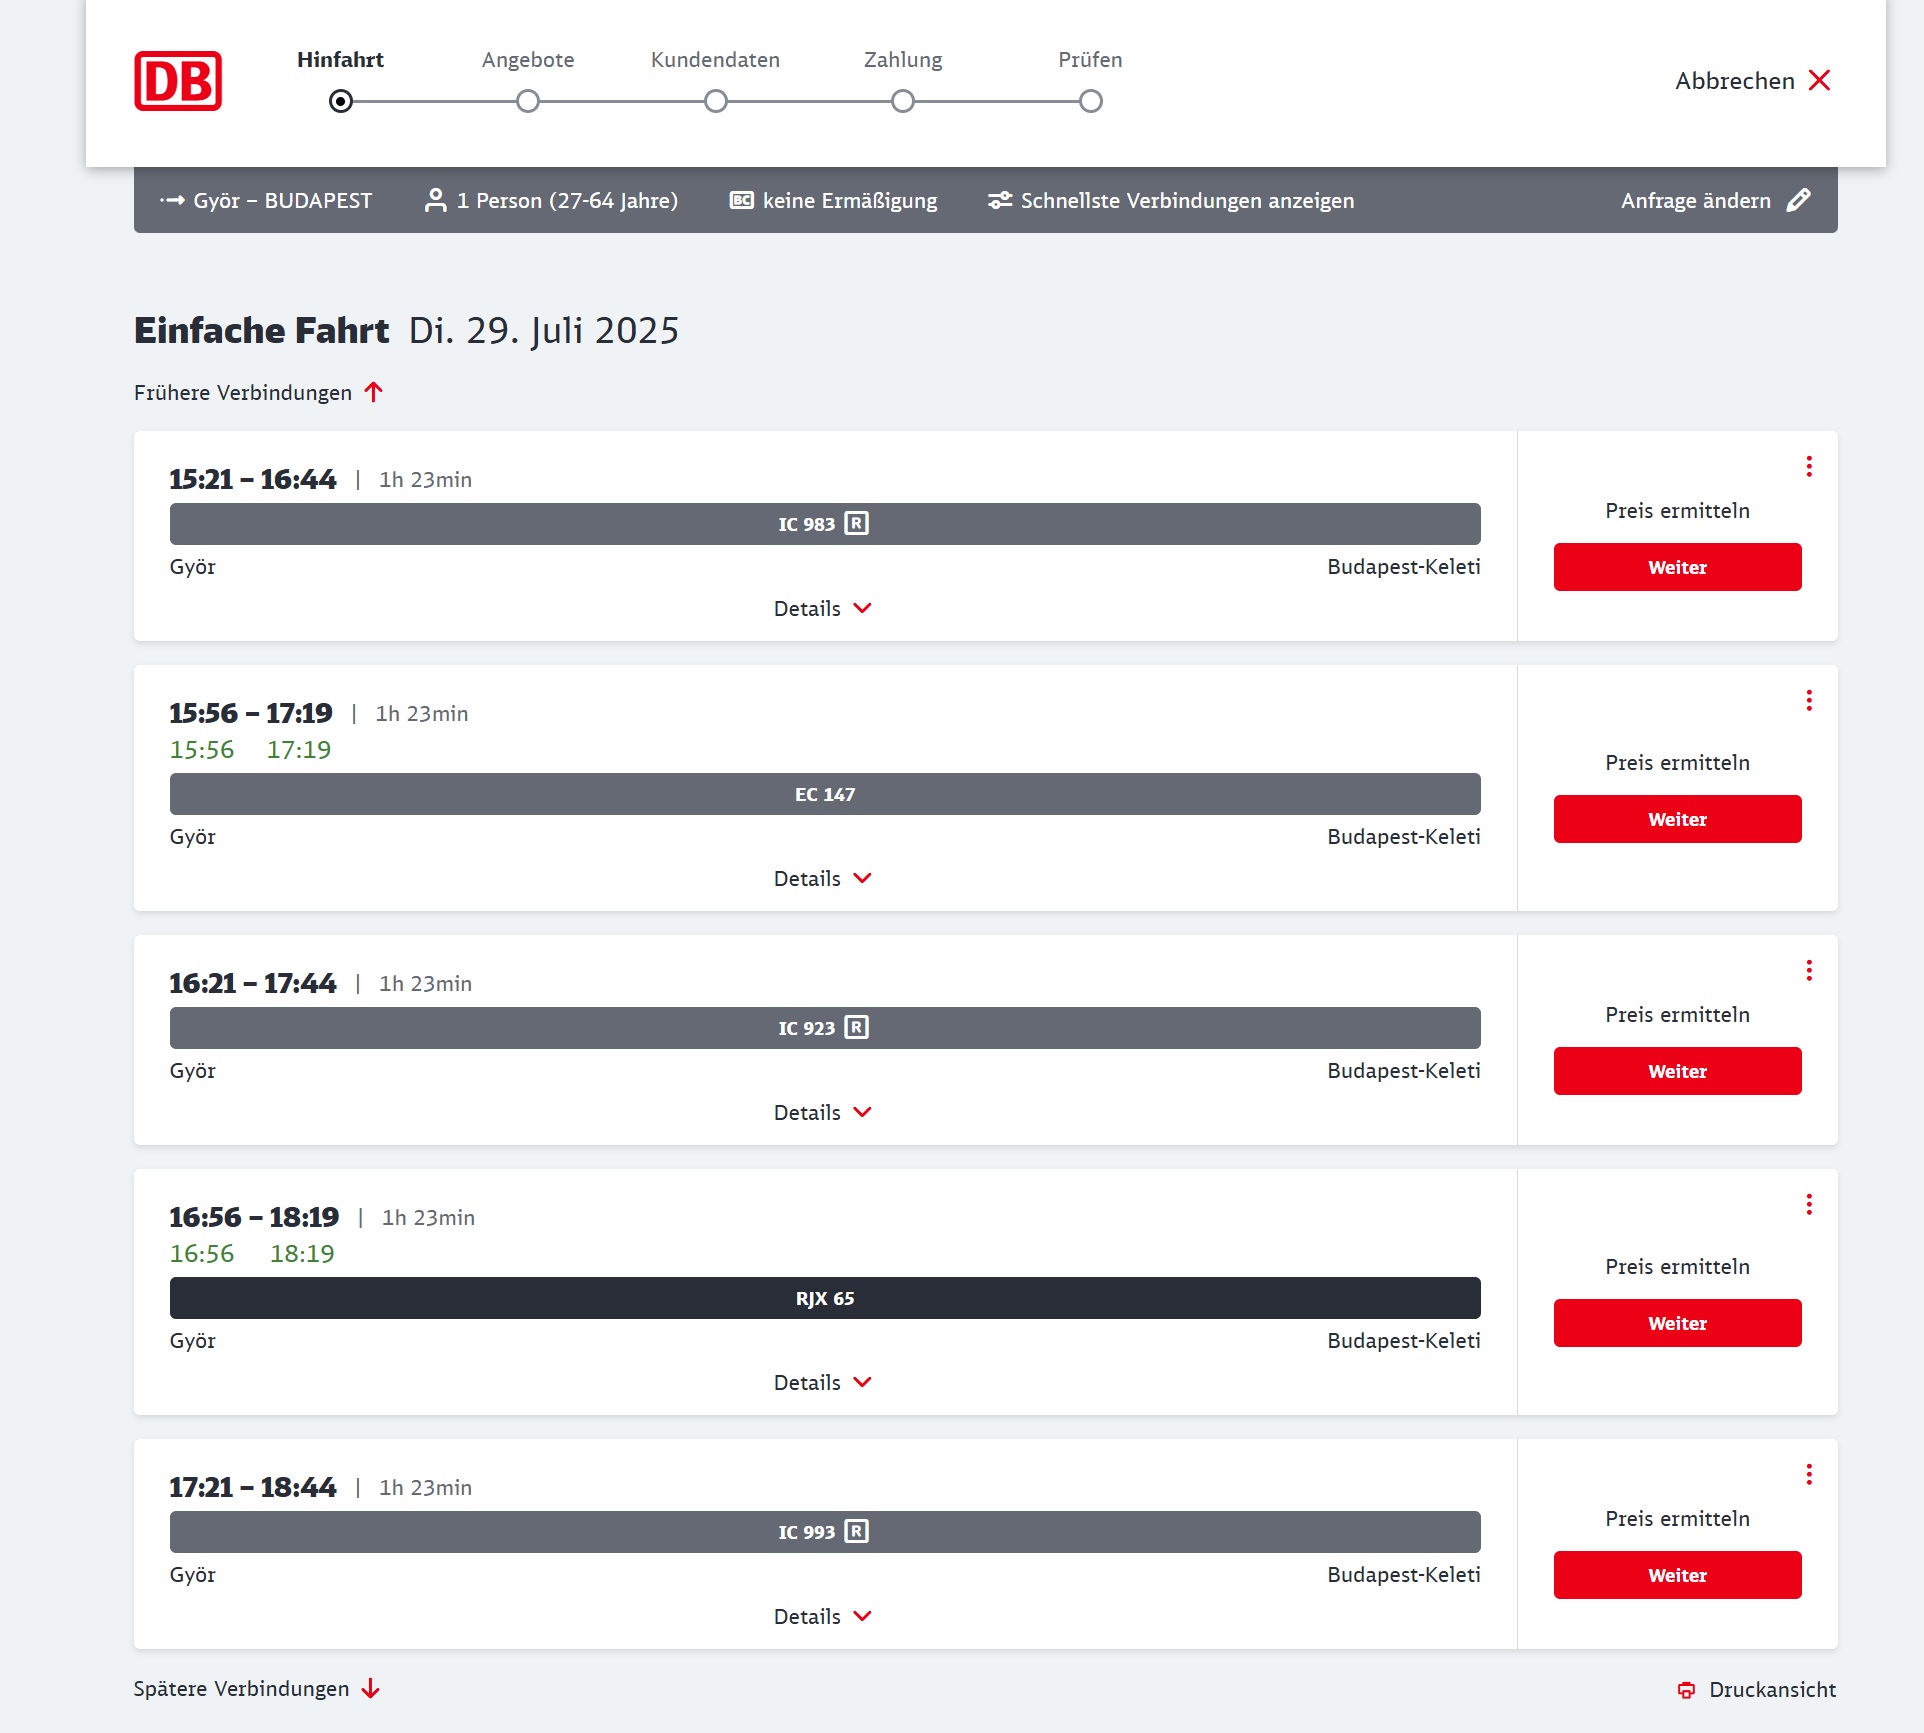Click the IC 993 train bar
The image size is (1924, 1733).
[825, 1532]
